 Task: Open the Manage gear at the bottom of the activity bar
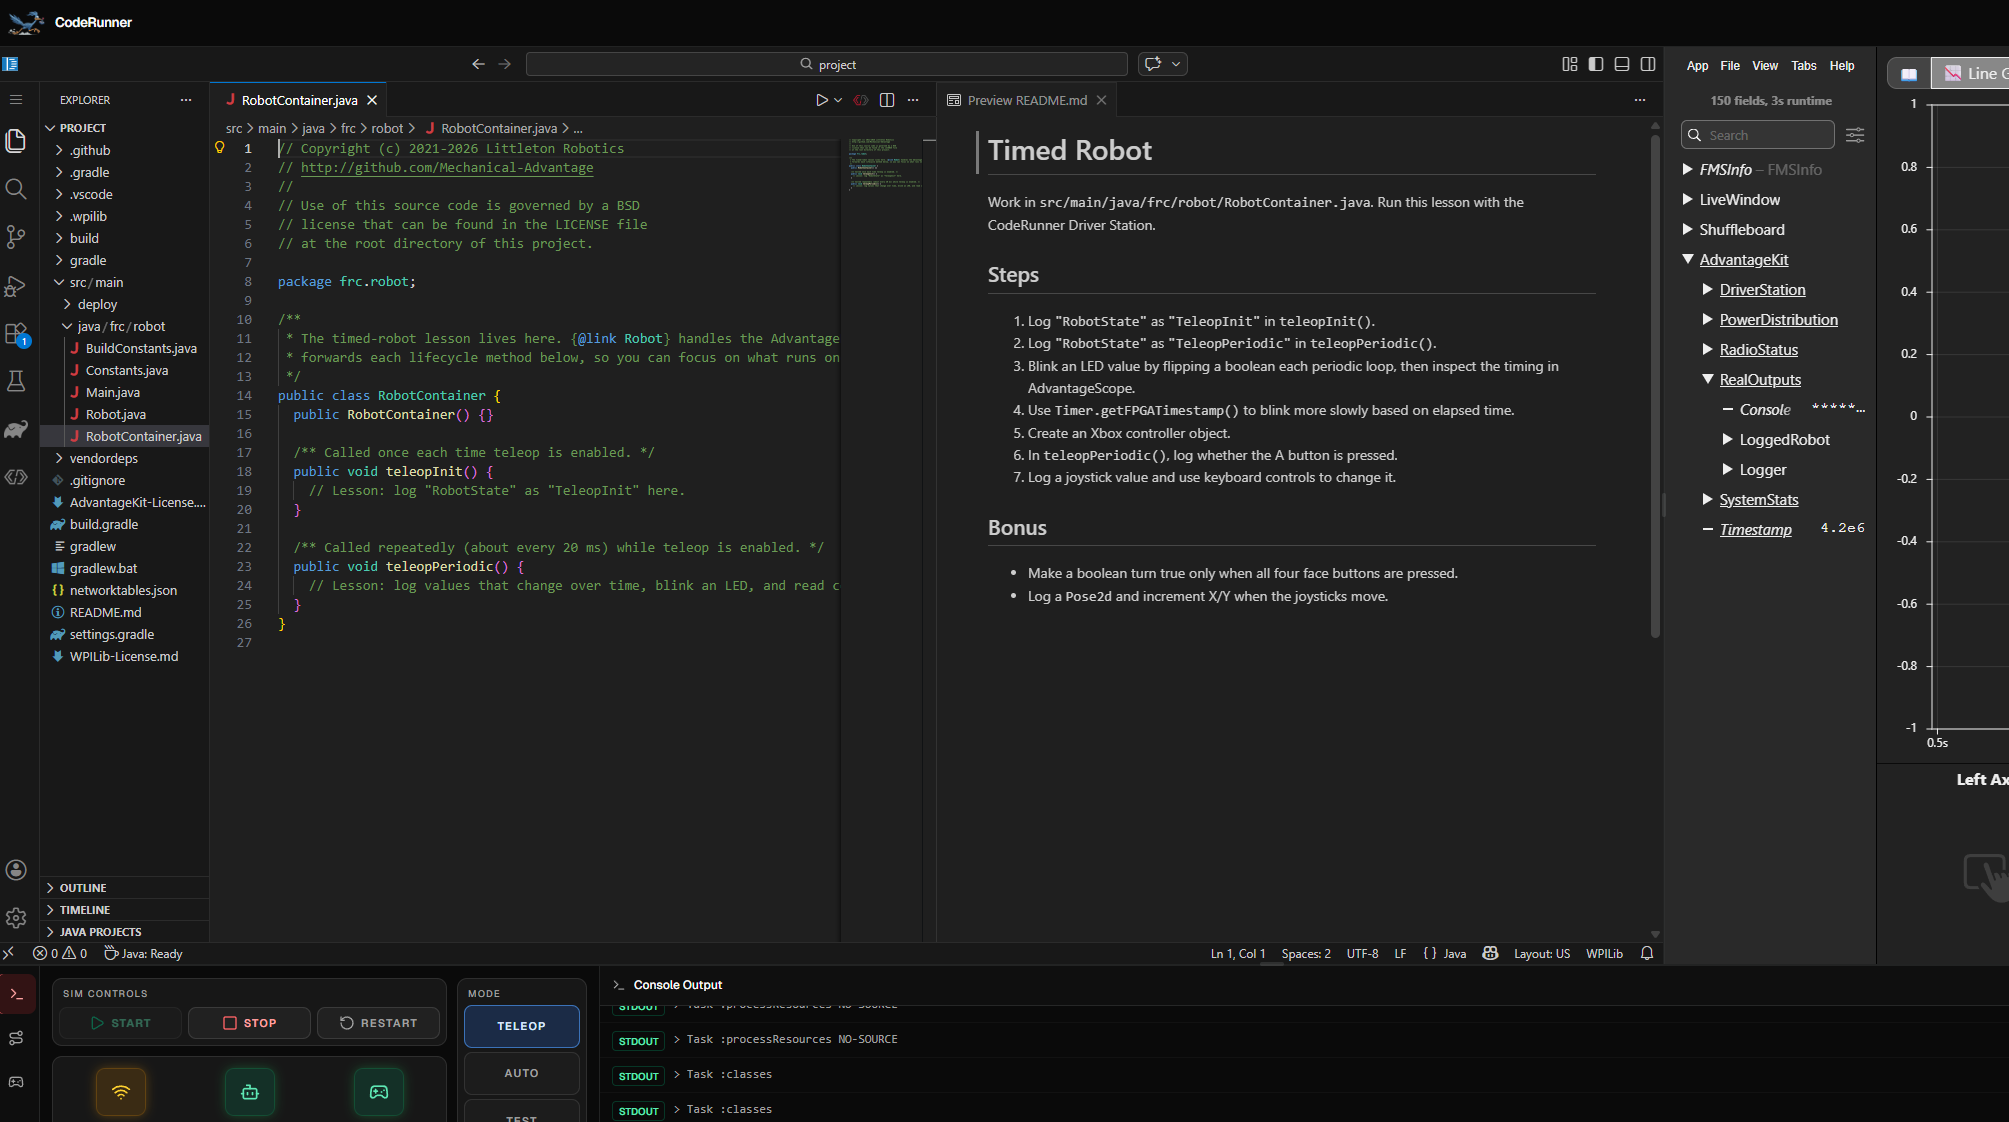click(16, 918)
